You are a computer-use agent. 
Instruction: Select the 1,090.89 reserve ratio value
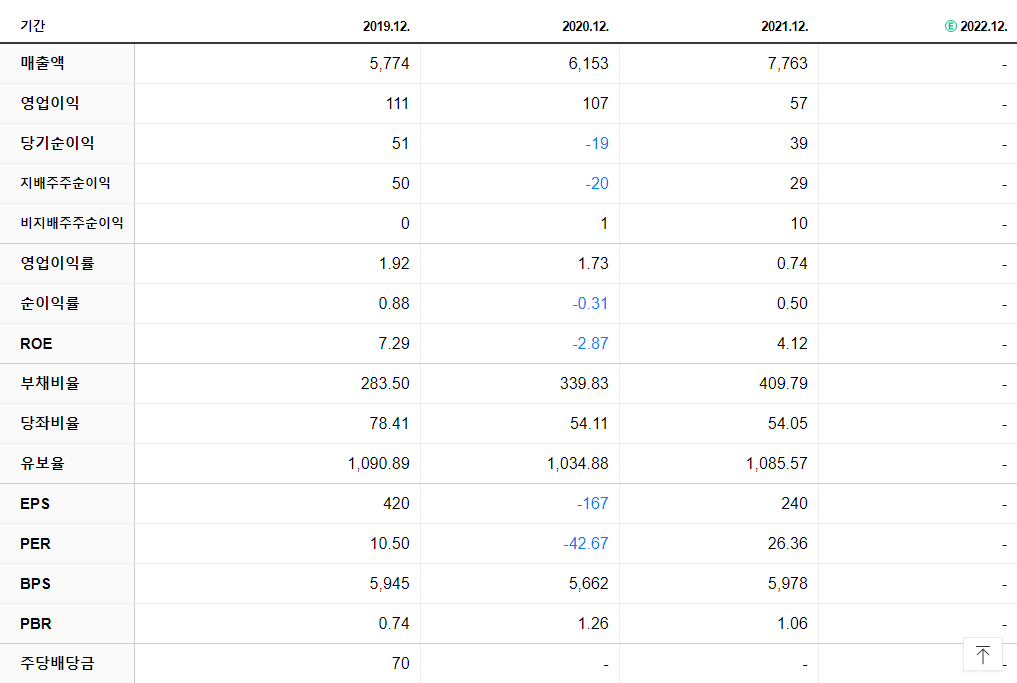(x=379, y=464)
